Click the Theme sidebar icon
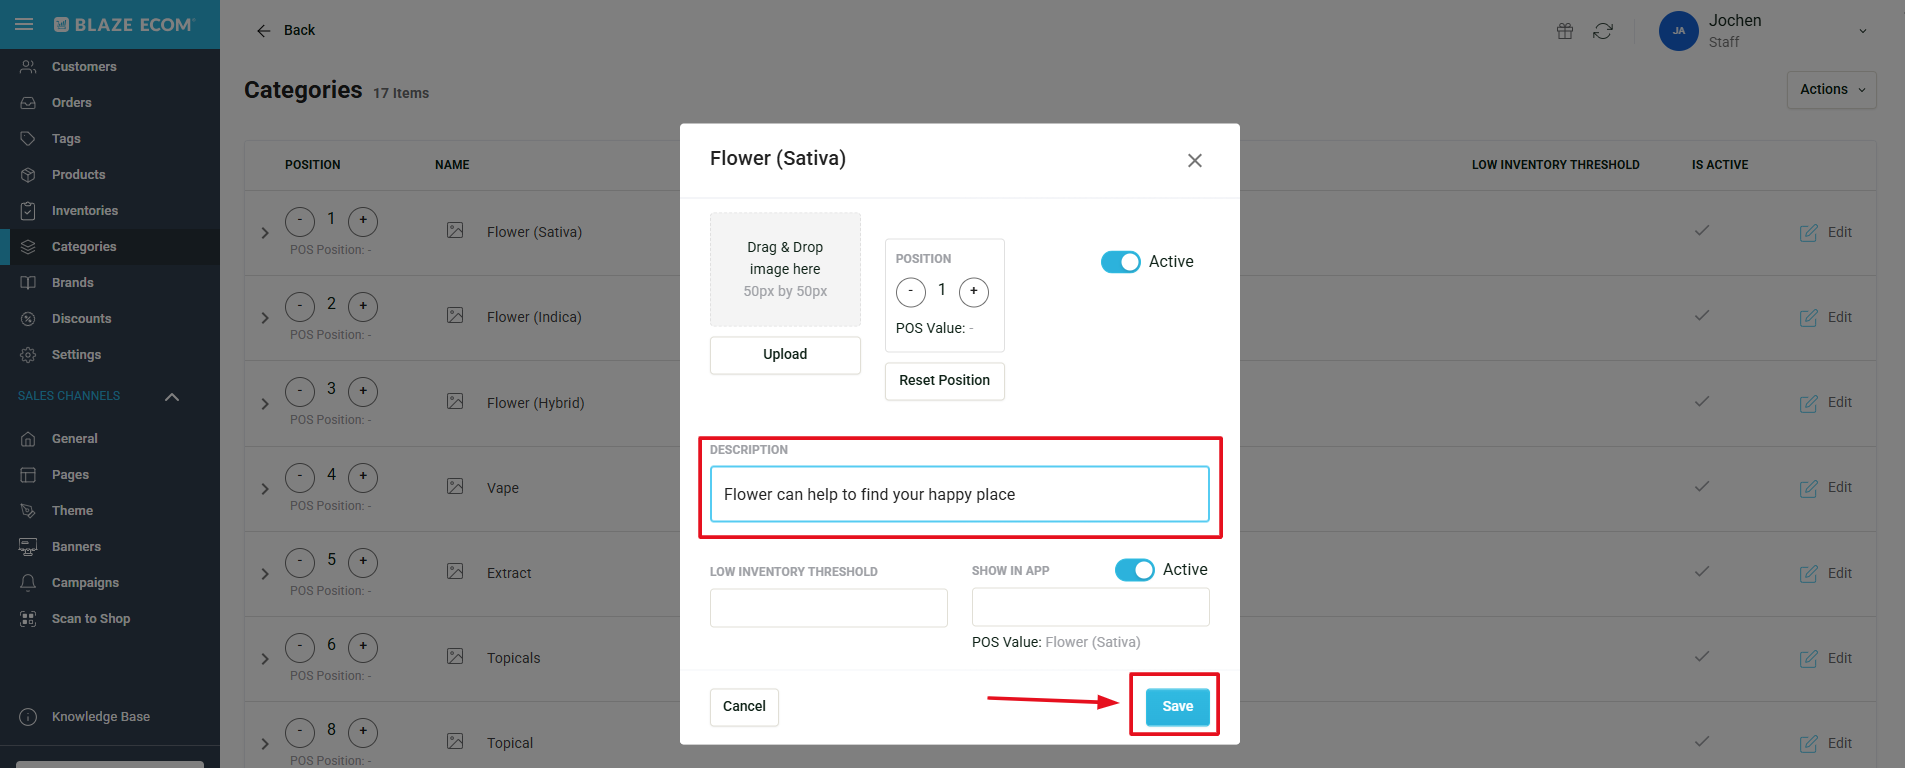Screen dimensions: 1905x768 (28, 511)
